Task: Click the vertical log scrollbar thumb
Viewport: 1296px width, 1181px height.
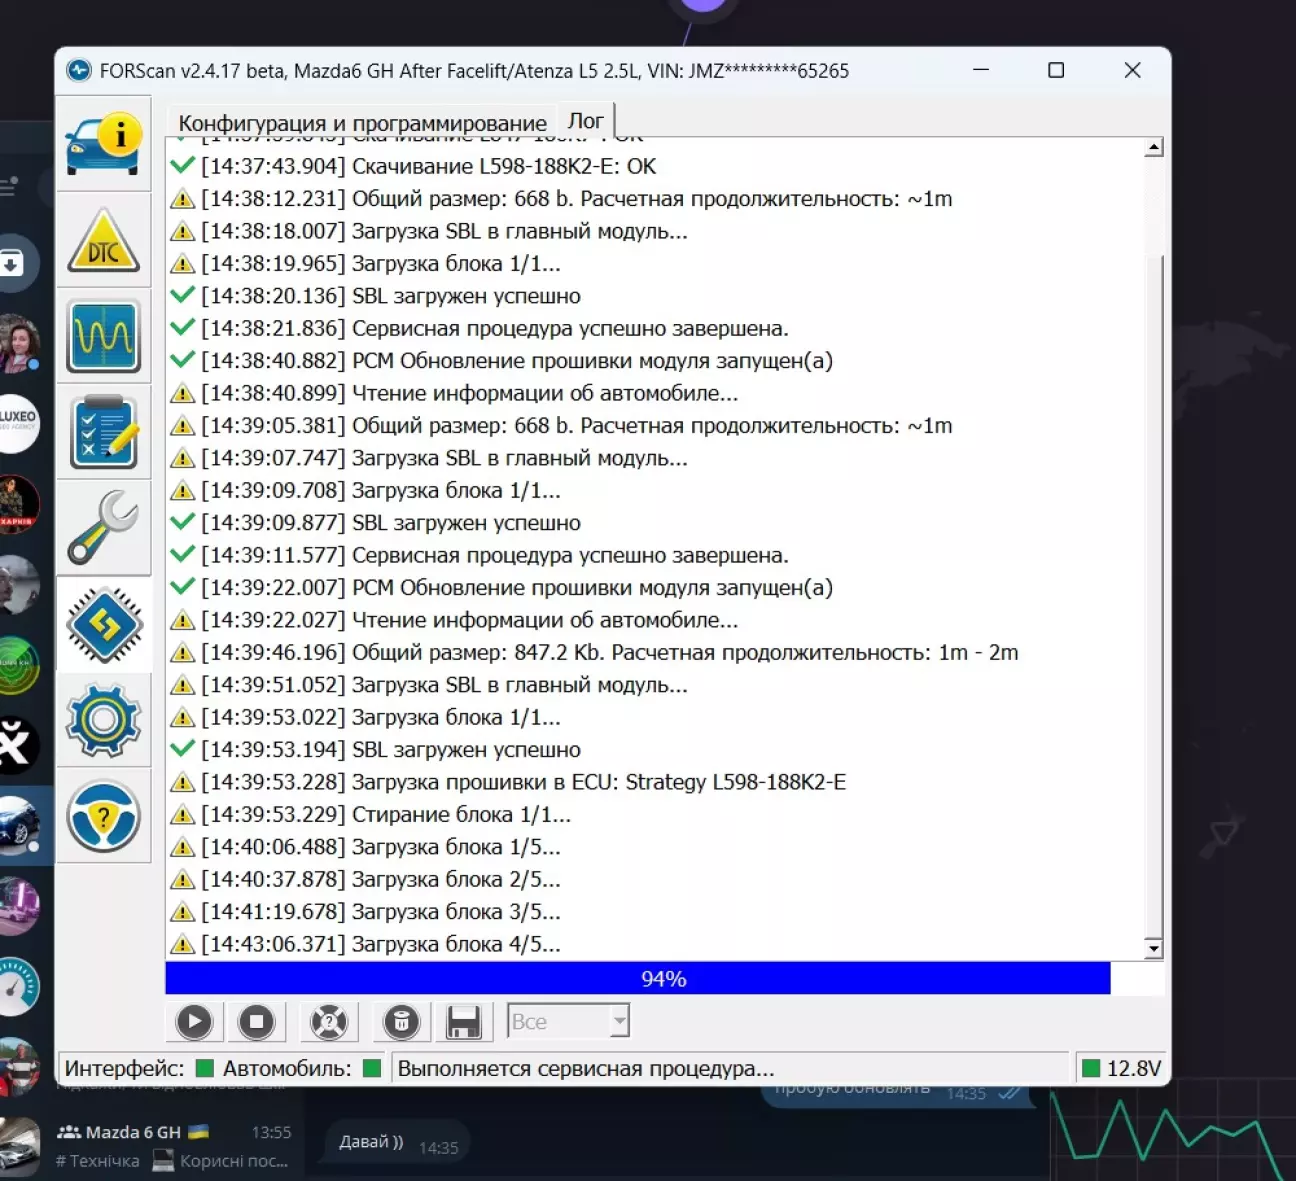Action: (1153, 595)
